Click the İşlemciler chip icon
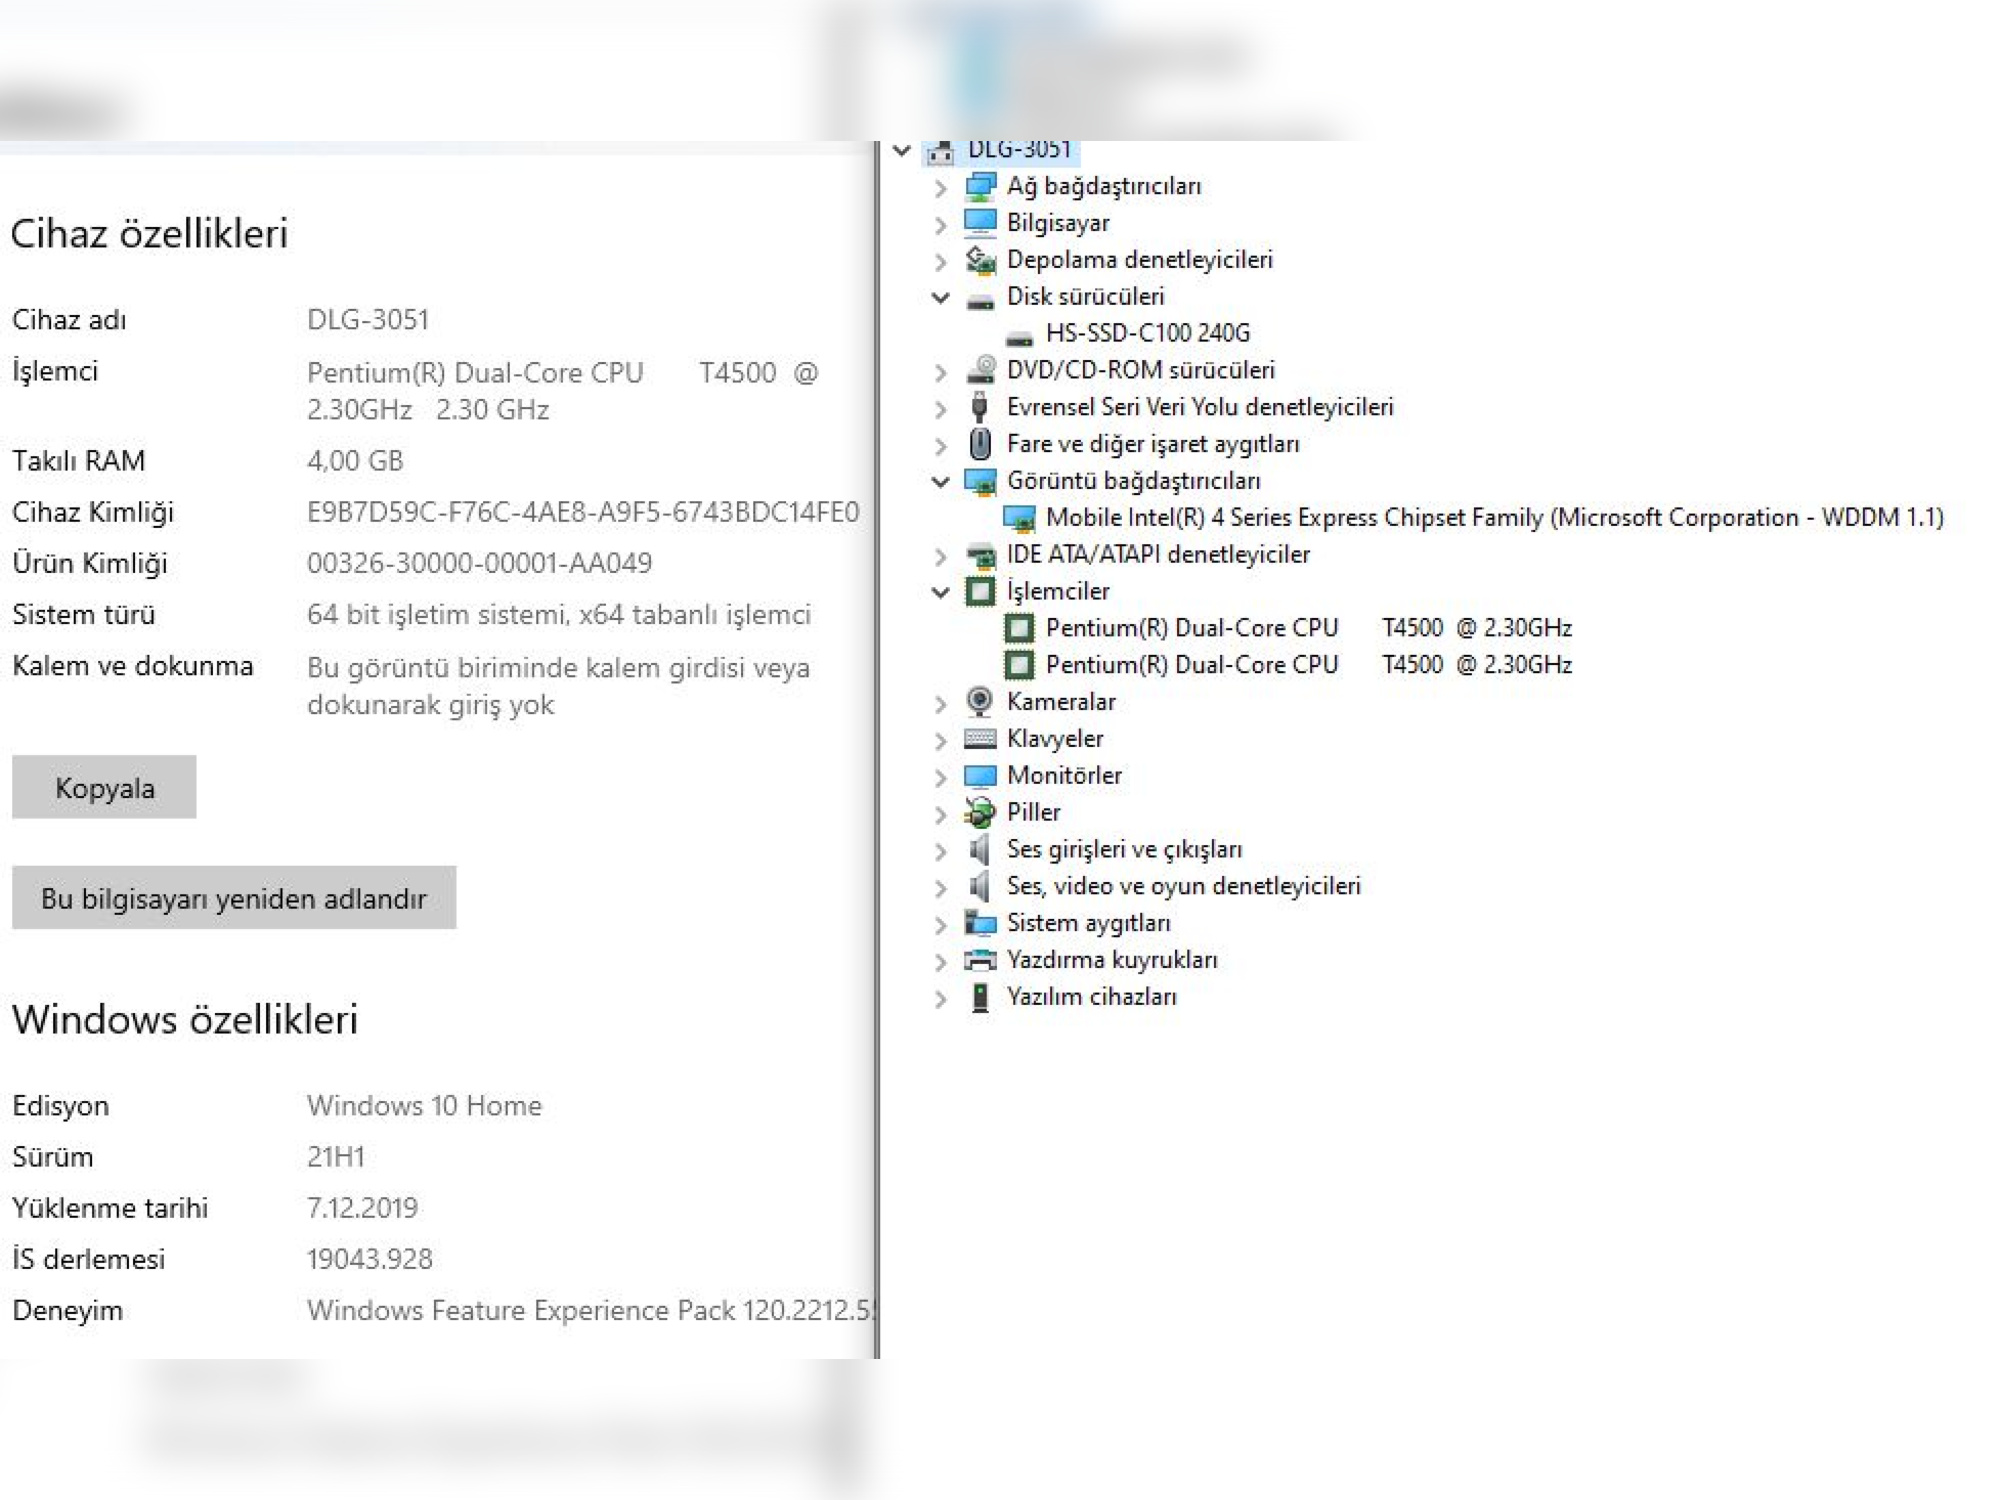2000x1500 pixels. click(980, 591)
